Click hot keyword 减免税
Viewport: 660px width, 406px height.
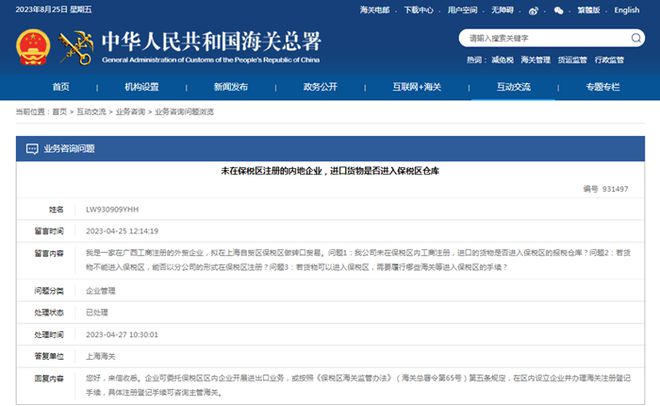click(503, 60)
